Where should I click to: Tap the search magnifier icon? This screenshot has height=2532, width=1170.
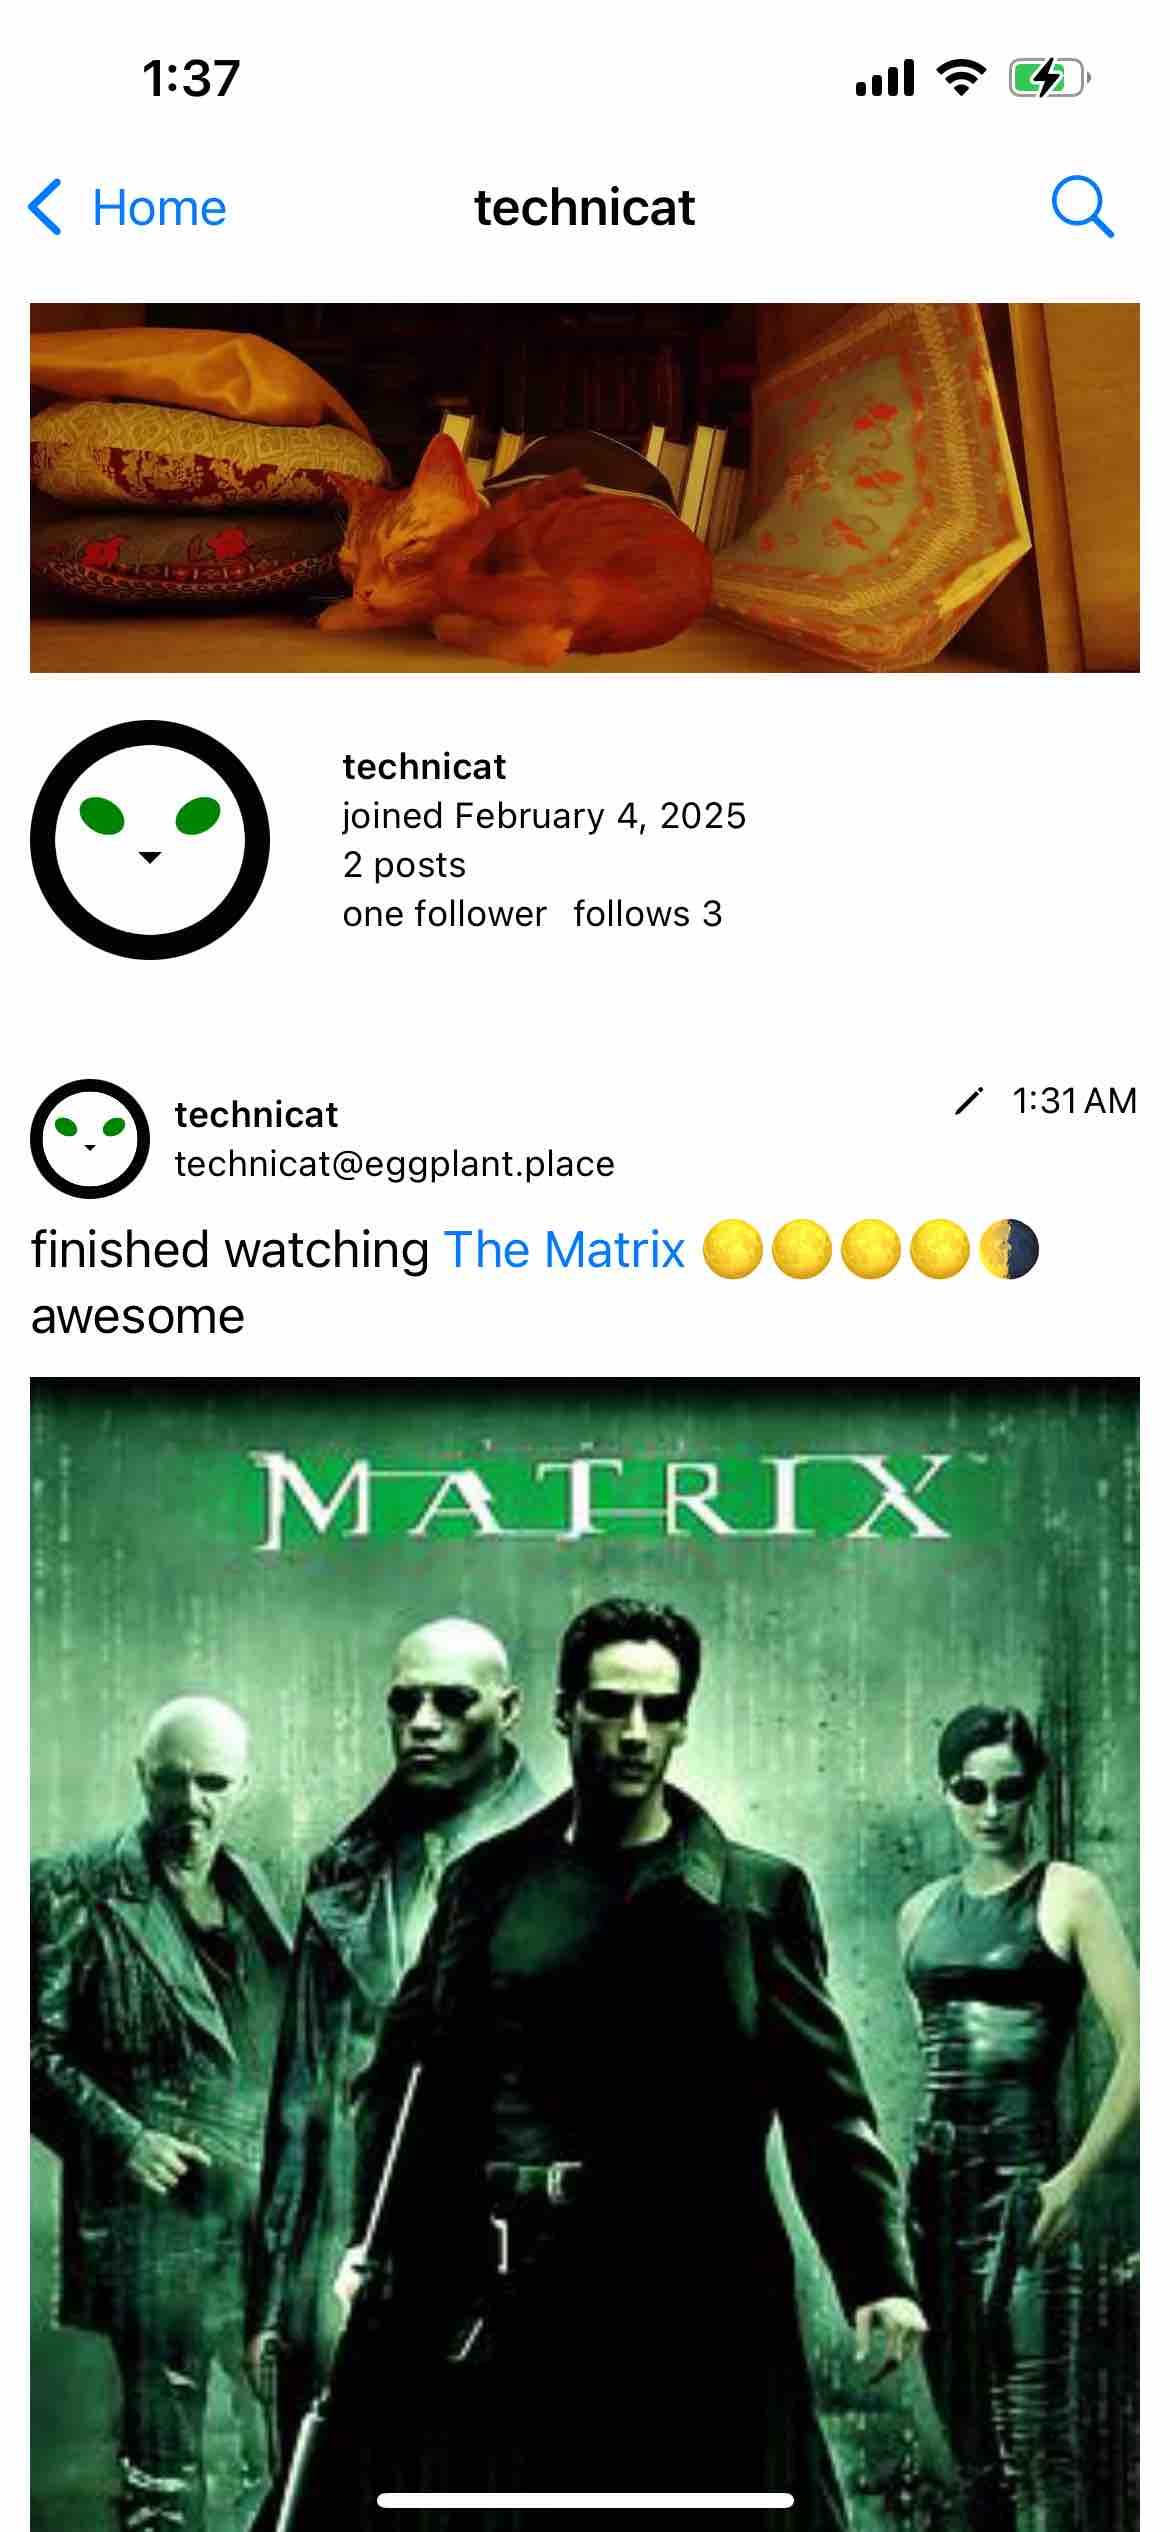pos(1082,208)
